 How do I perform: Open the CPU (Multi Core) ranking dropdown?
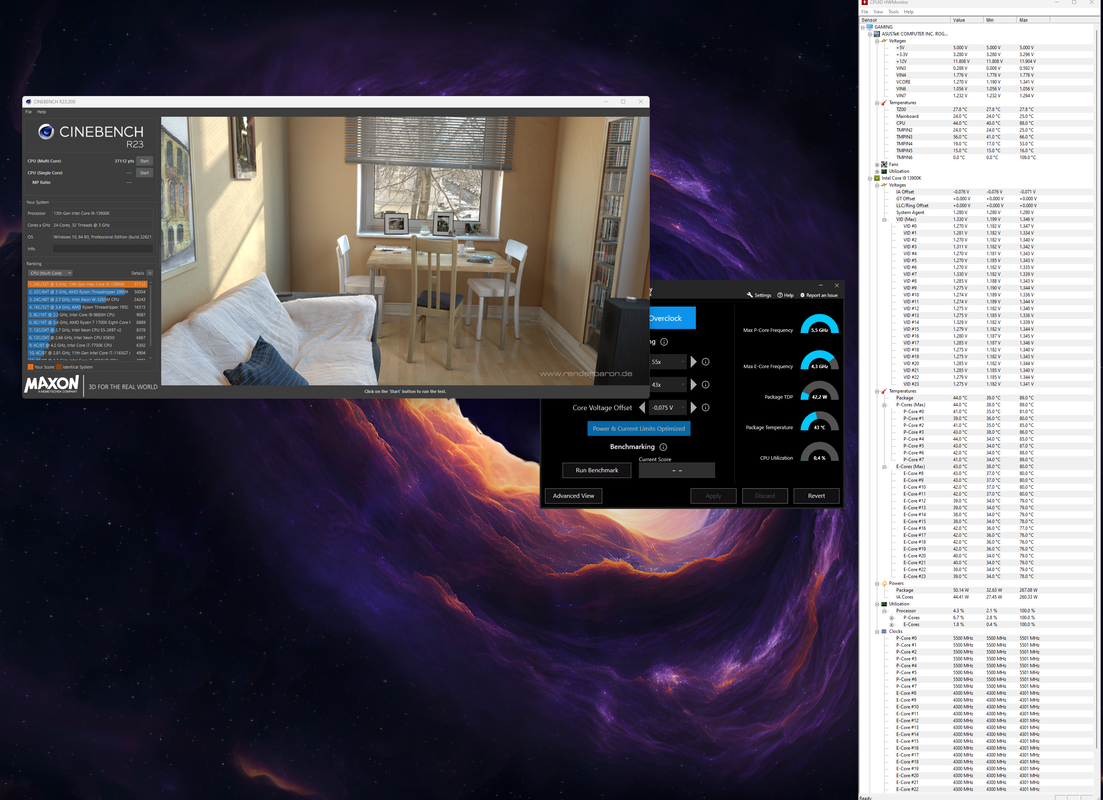click(50, 273)
